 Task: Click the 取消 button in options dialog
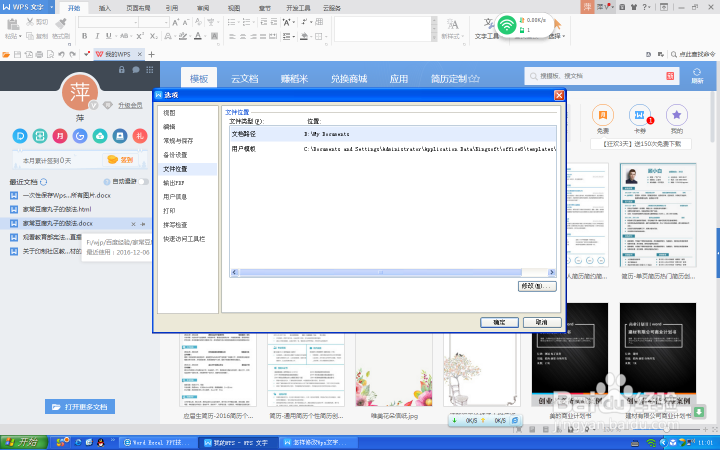click(x=542, y=322)
